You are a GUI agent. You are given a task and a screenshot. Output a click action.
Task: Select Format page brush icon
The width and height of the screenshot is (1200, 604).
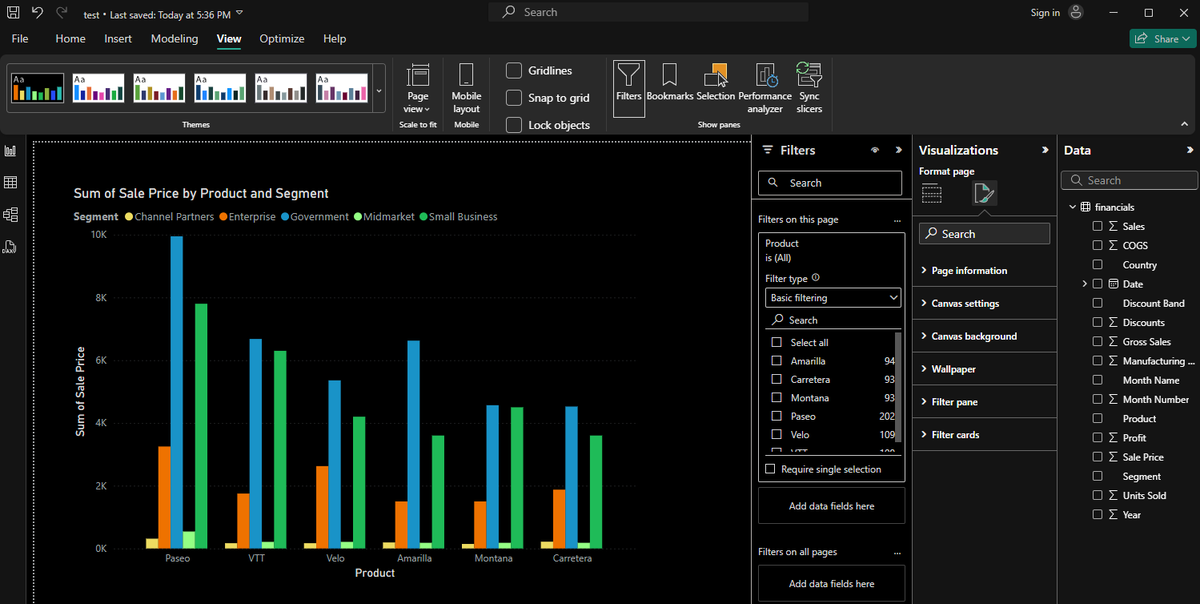point(983,193)
